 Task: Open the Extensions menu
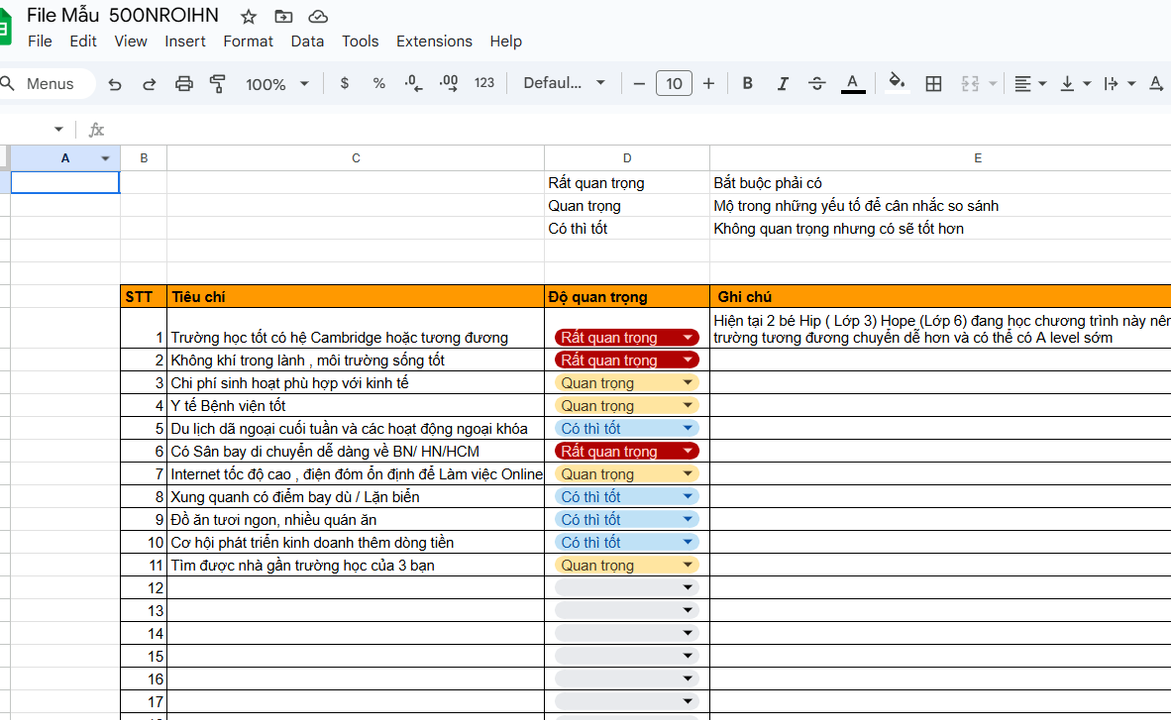click(x=434, y=41)
